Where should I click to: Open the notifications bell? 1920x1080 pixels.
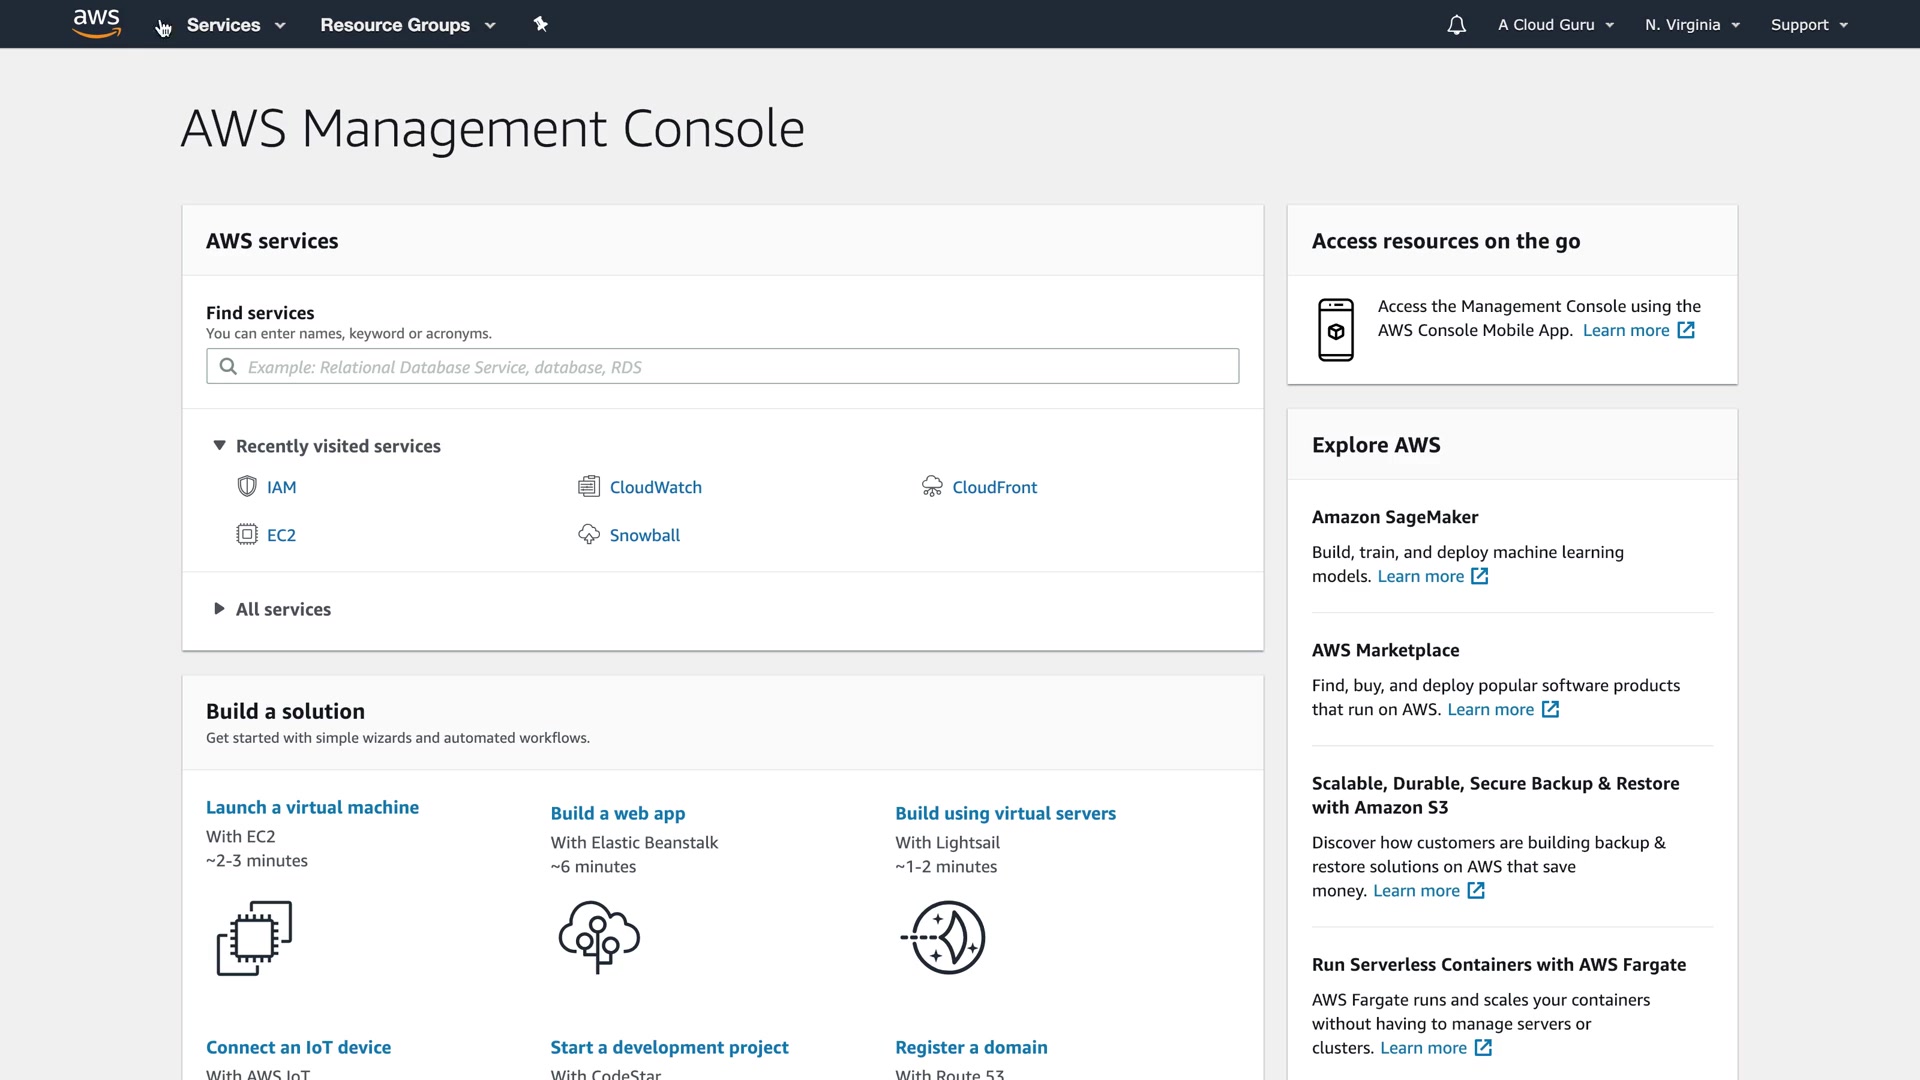pyautogui.click(x=1456, y=25)
